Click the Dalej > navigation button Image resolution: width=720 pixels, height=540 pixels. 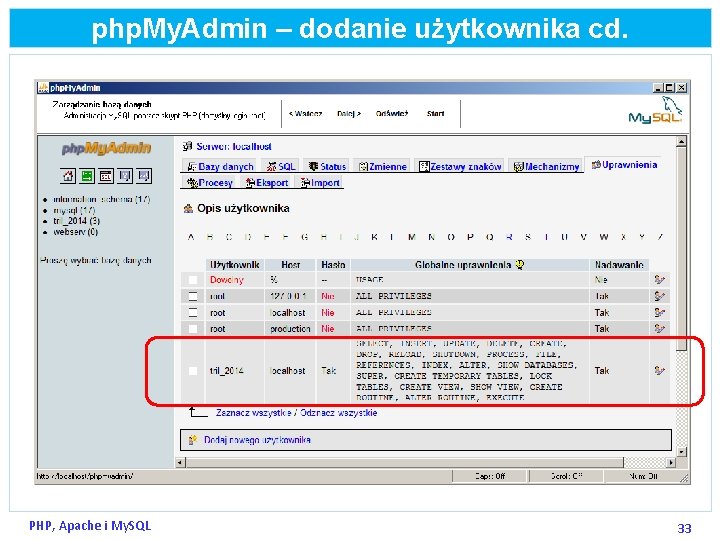[349, 113]
